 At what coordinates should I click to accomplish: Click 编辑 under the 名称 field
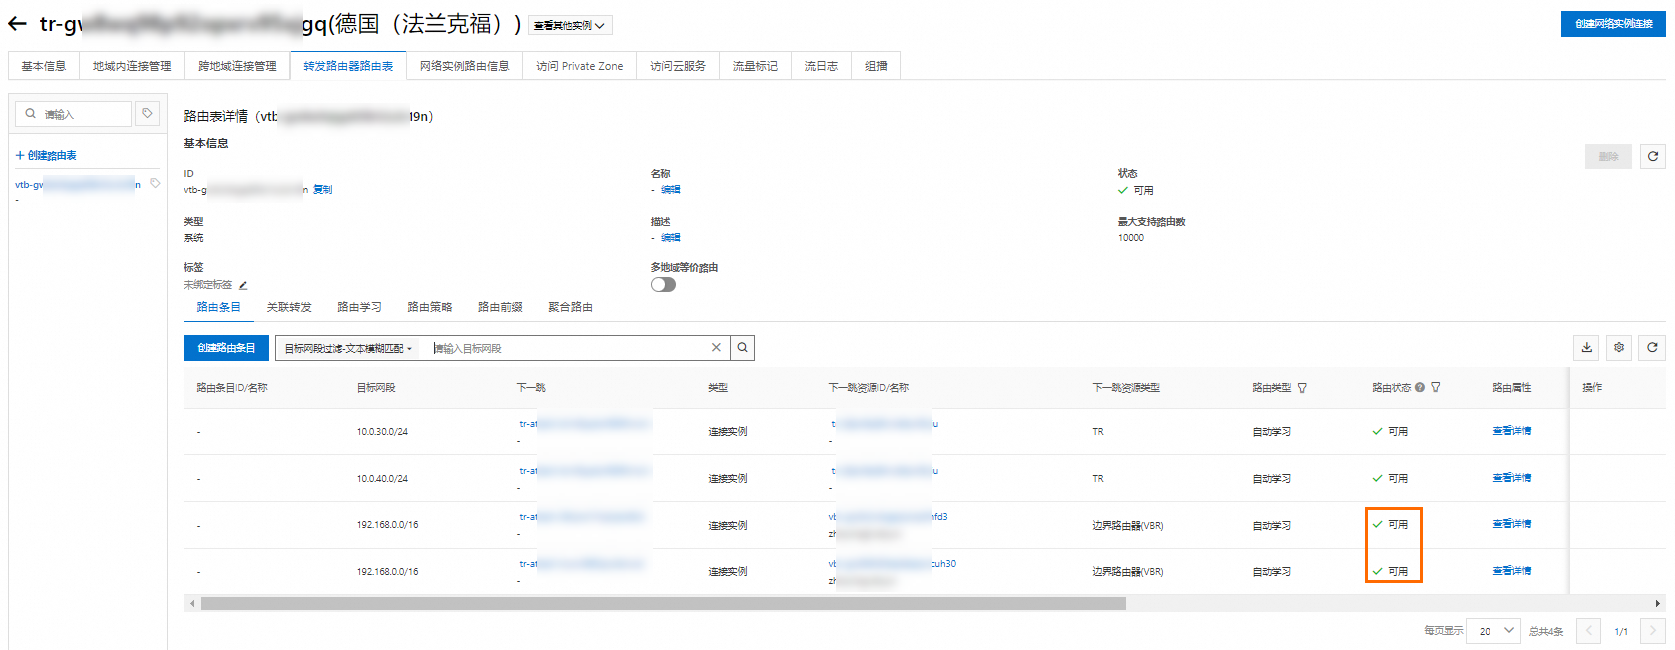point(670,189)
